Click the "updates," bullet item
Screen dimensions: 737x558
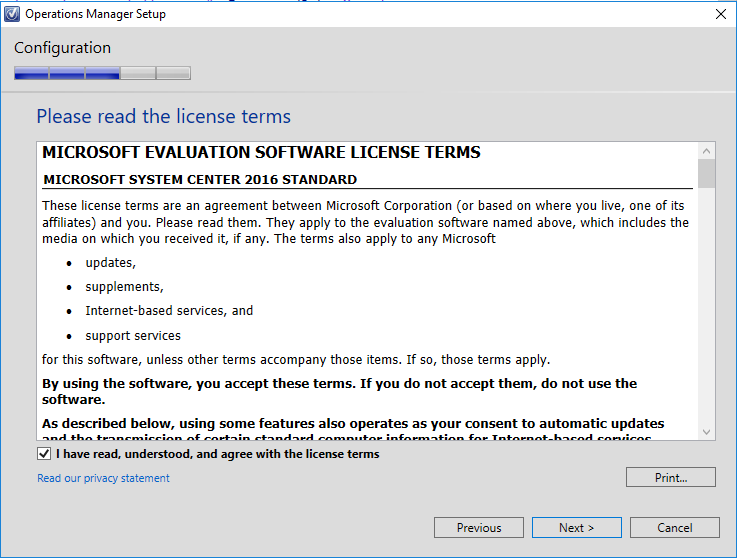(x=110, y=263)
